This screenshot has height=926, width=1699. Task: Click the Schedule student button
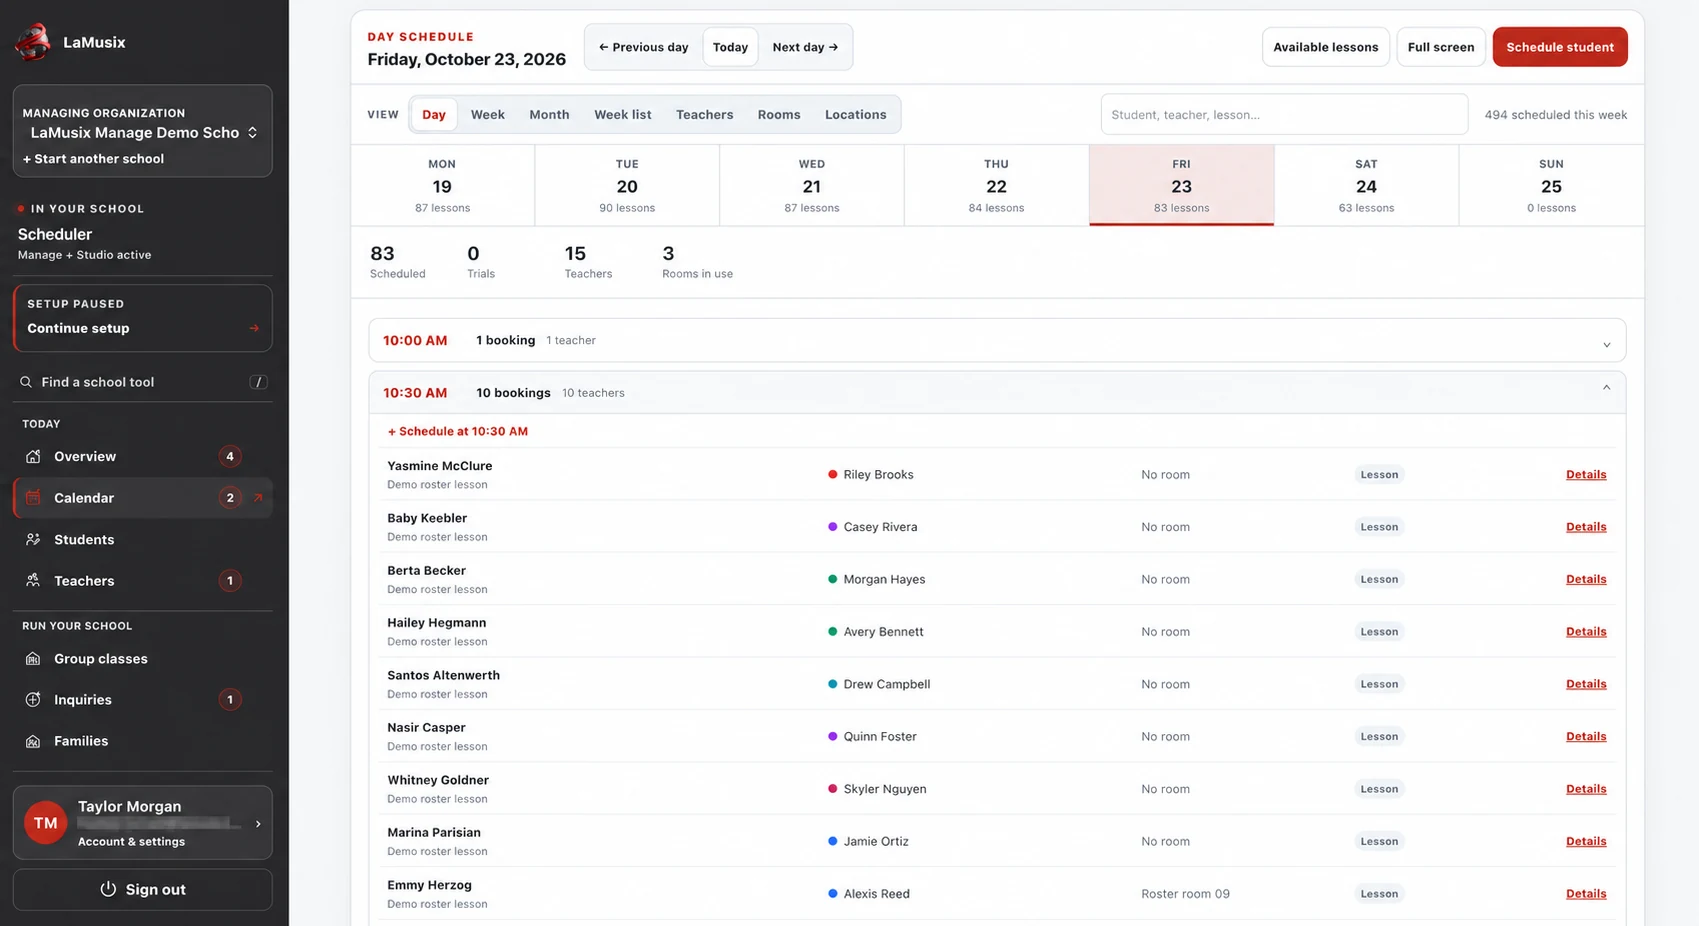[x=1559, y=47]
